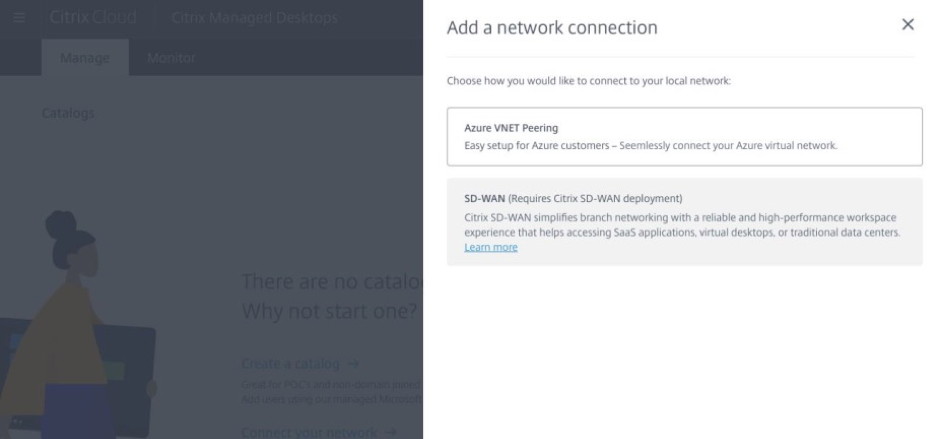Image resolution: width=939 pixels, height=439 pixels.
Task: Click the Connect your network link
Action: (x=319, y=432)
